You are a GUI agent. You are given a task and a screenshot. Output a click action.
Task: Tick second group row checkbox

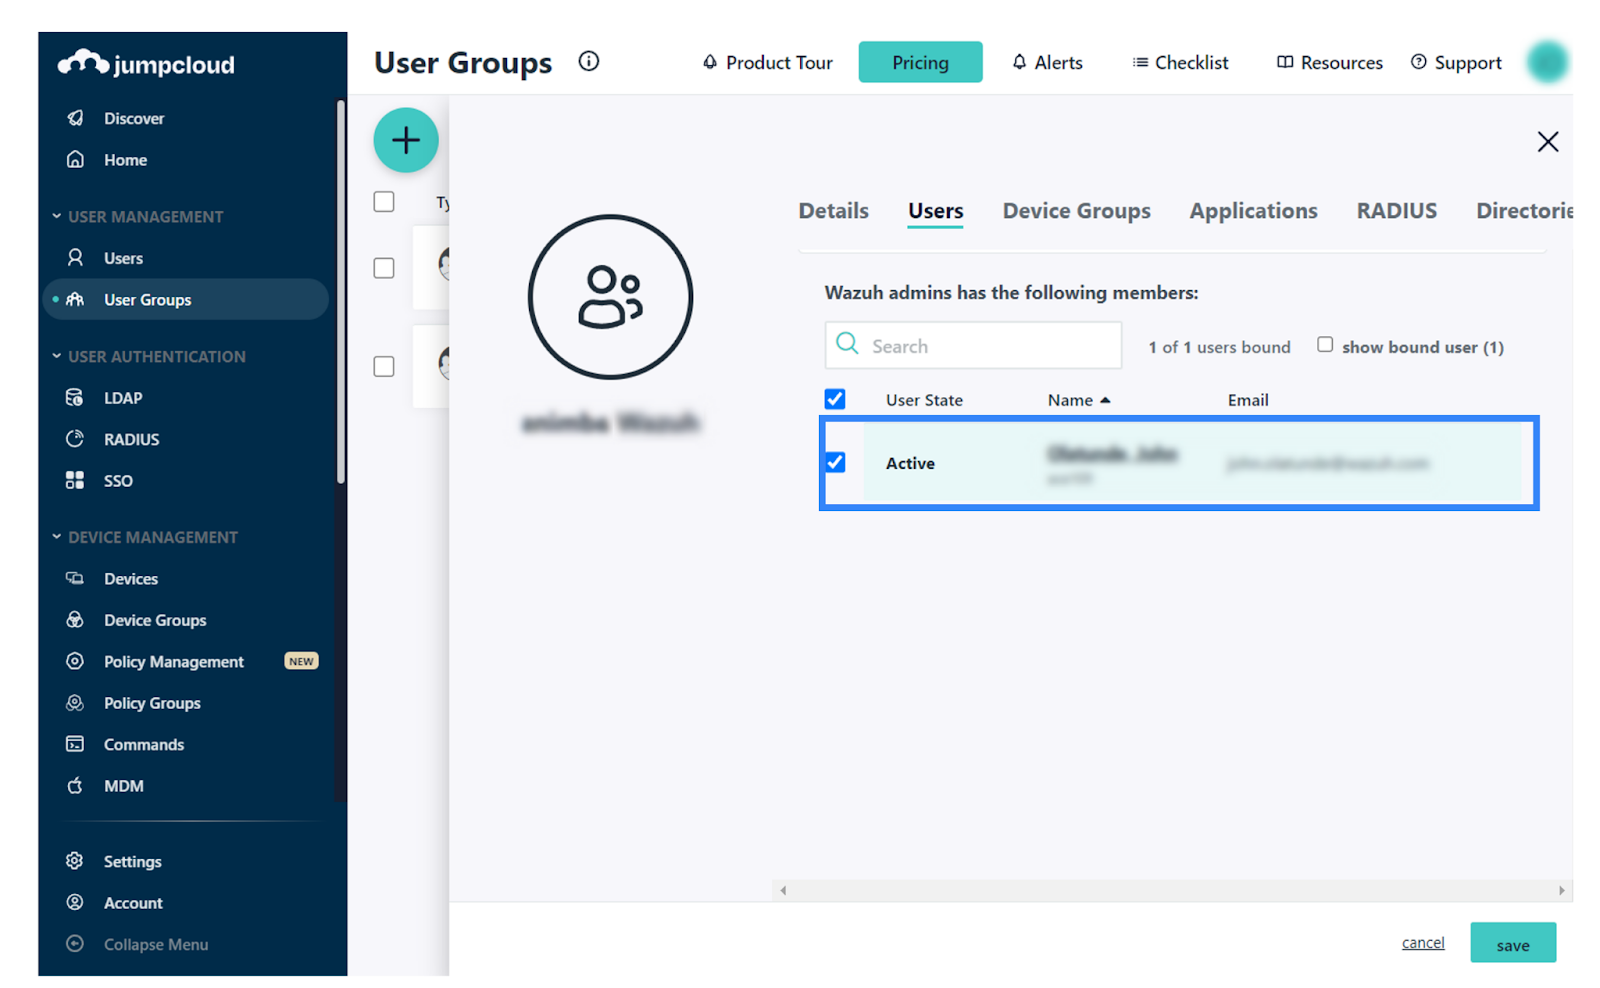click(x=384, y=367)
